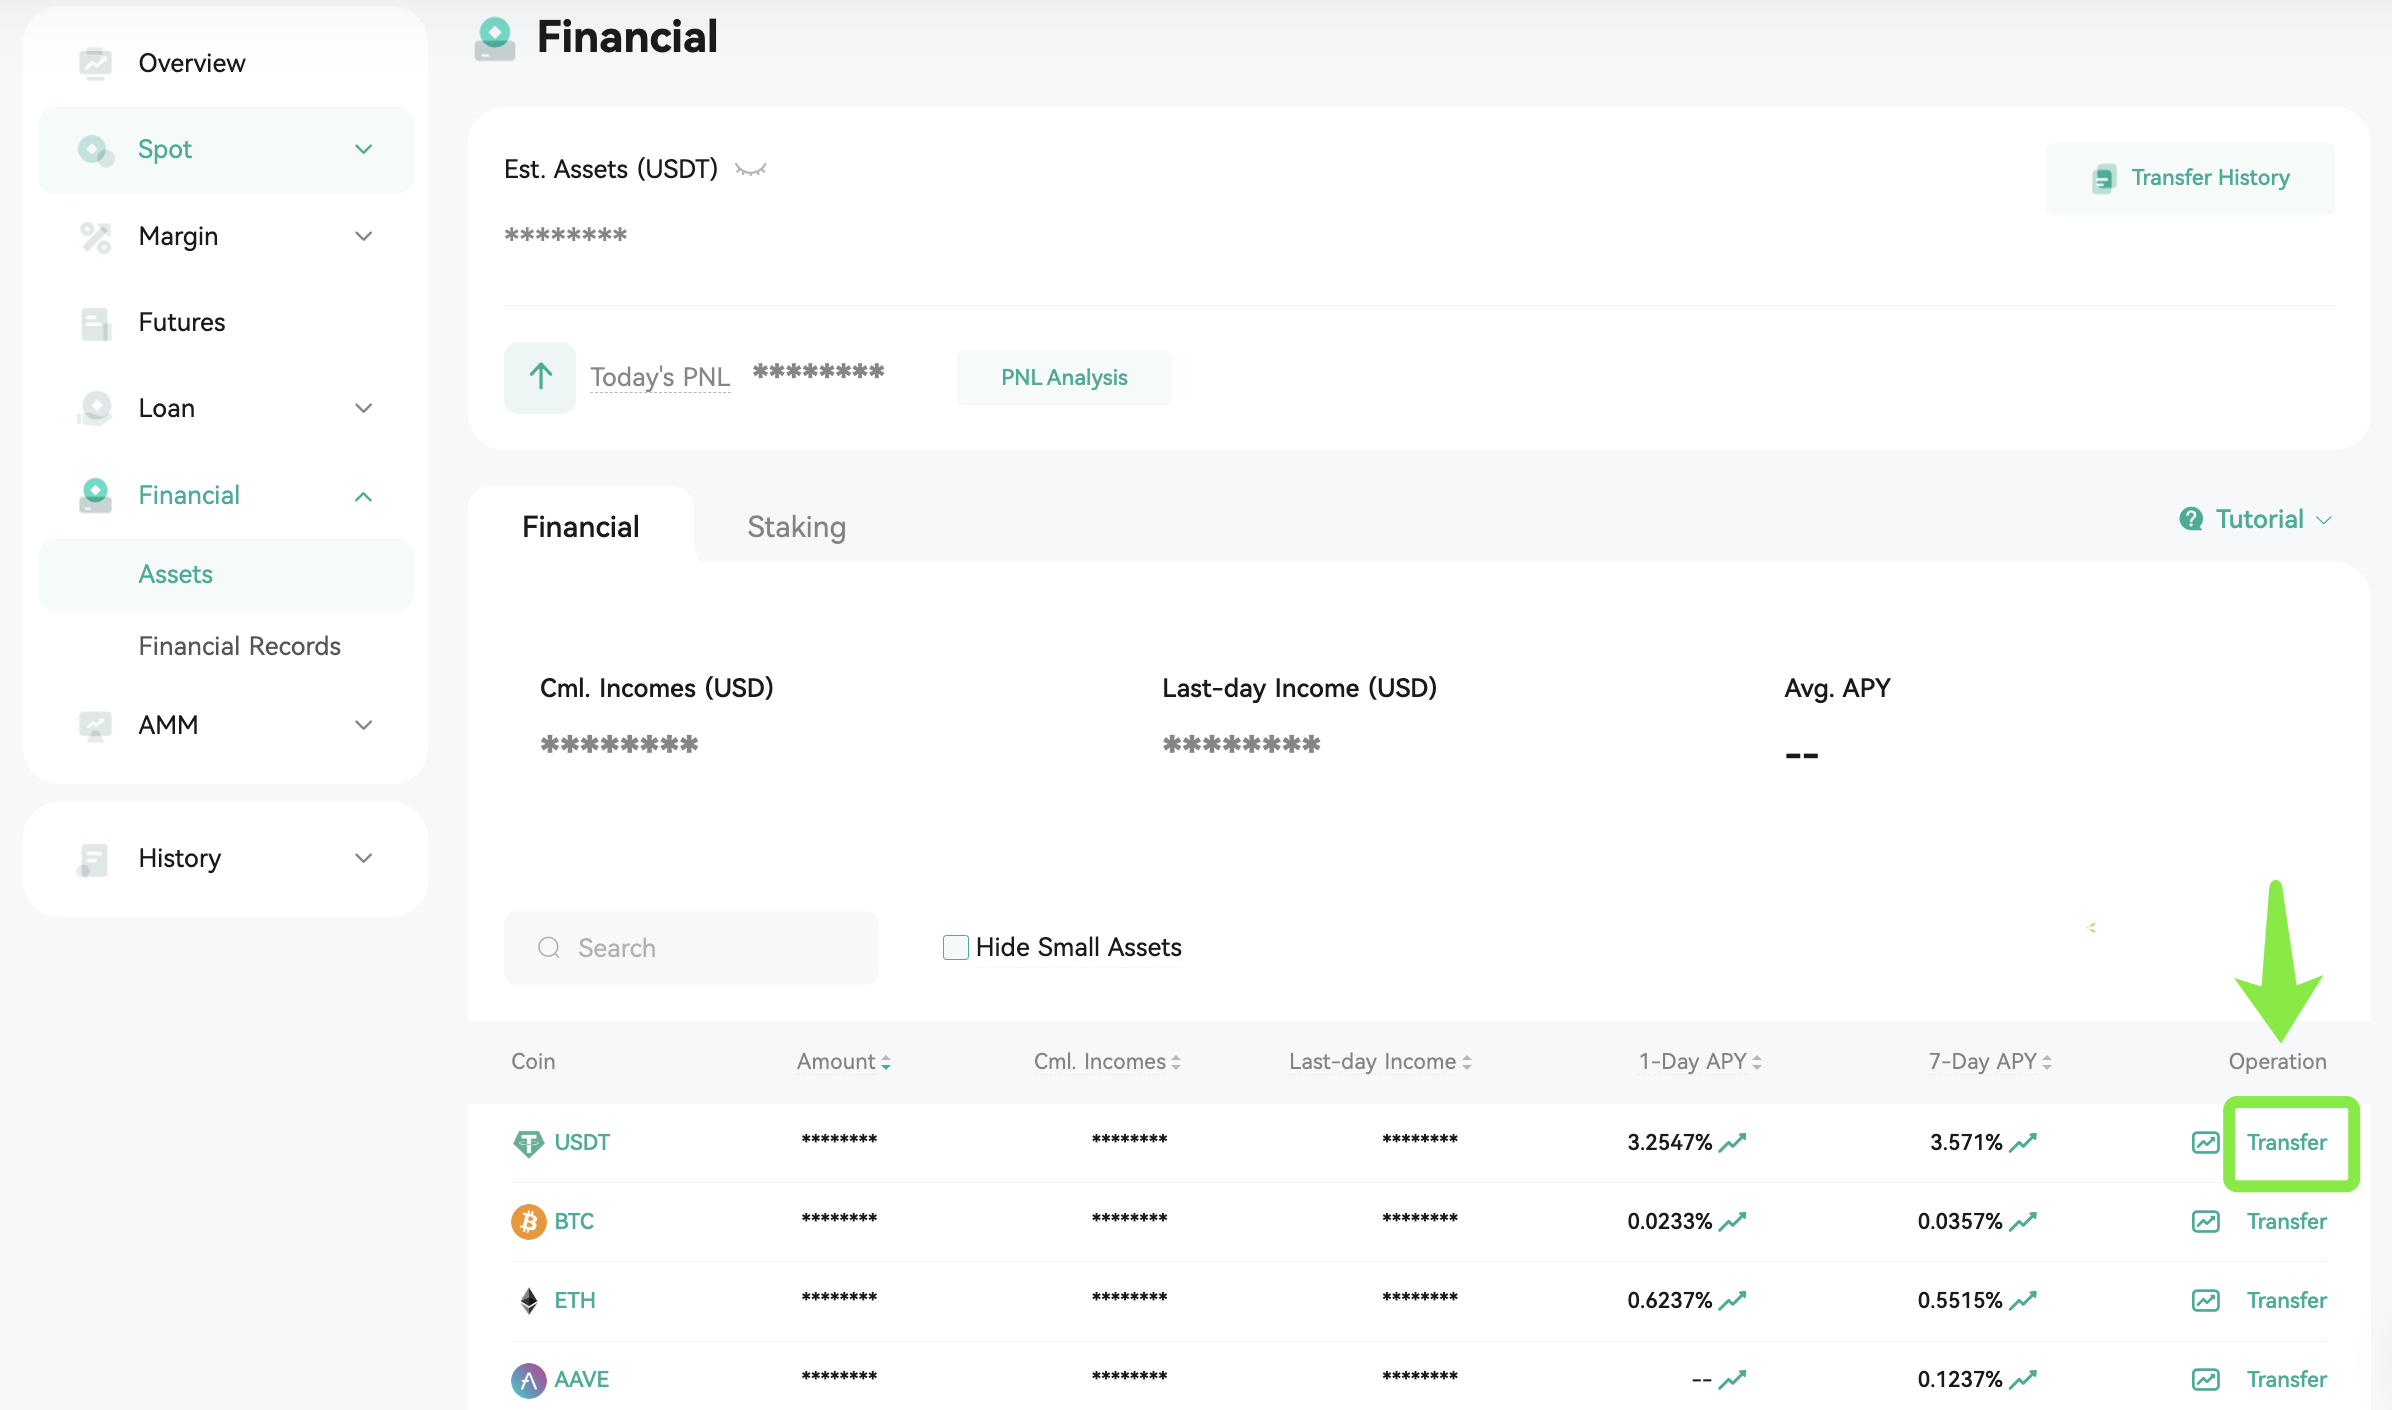Image resolution: width=2392 pixels, height=1410 pixels.
Task: Sort table by Amount column
Action: tap(843, 1061)
